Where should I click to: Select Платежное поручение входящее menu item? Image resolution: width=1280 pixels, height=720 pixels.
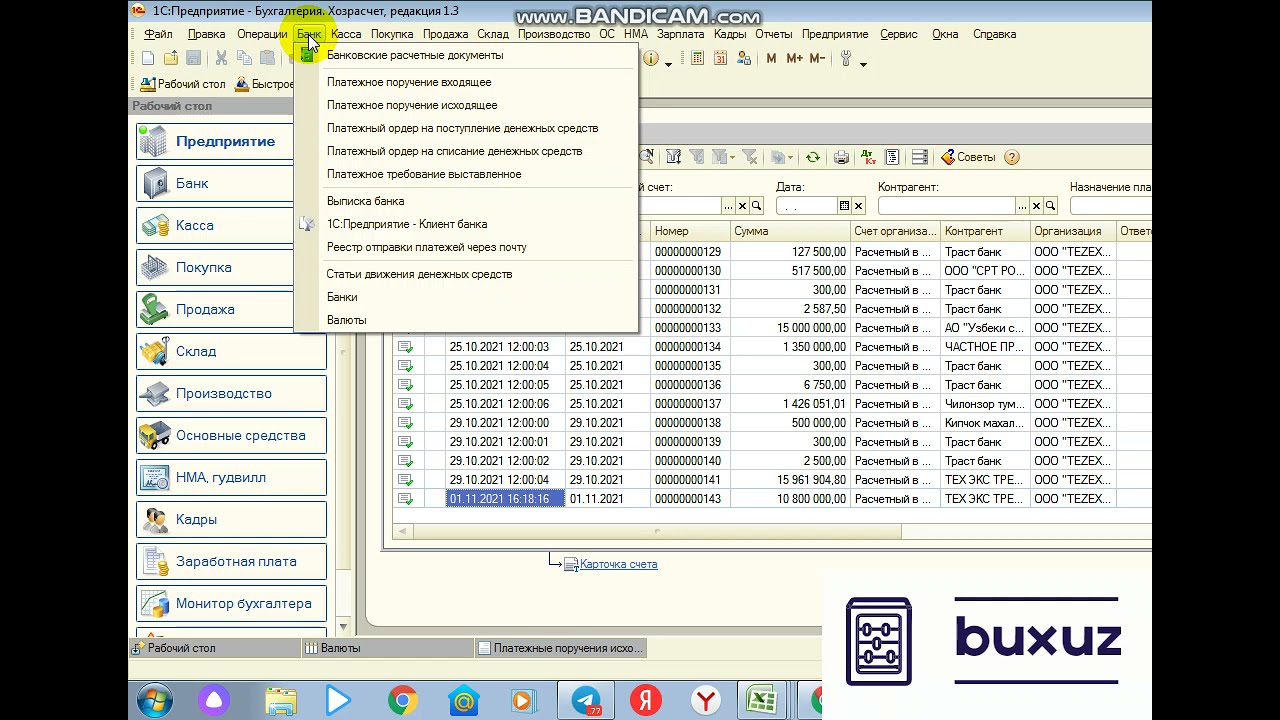point(409,82)
